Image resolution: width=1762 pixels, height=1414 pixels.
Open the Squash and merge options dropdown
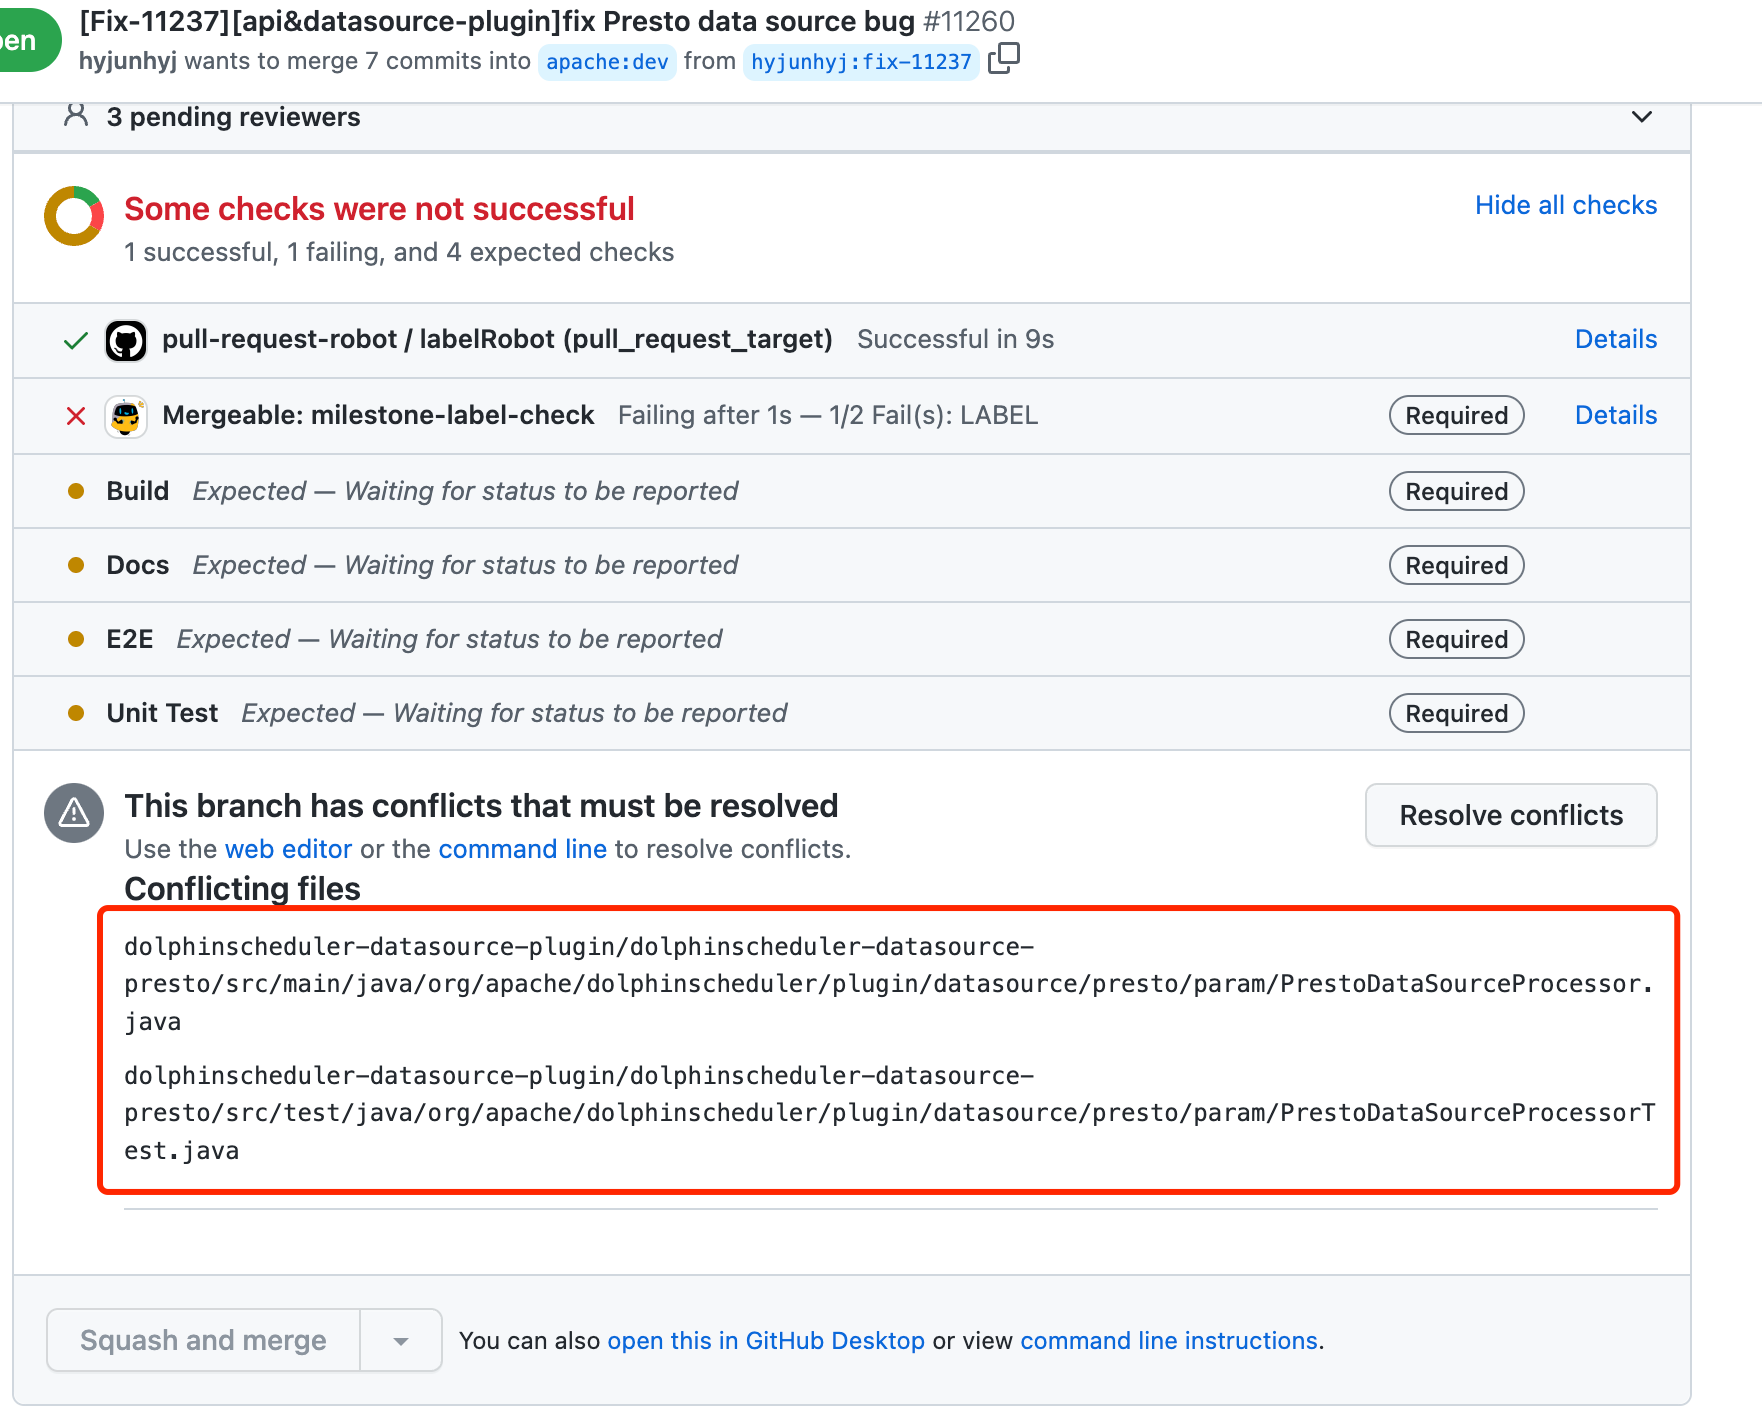pos(401,1341)
